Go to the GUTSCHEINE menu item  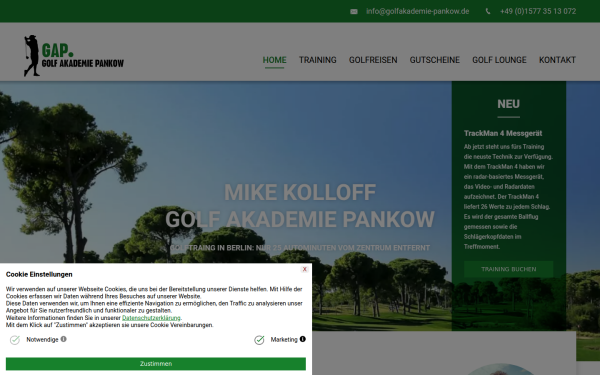point(435,60)
